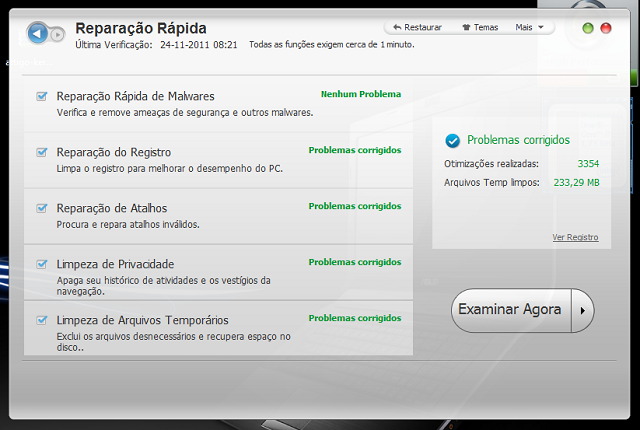Screen dimensions: 640x430
Task: Go back using the blue back arrow
Action: [x=38, y=33]
